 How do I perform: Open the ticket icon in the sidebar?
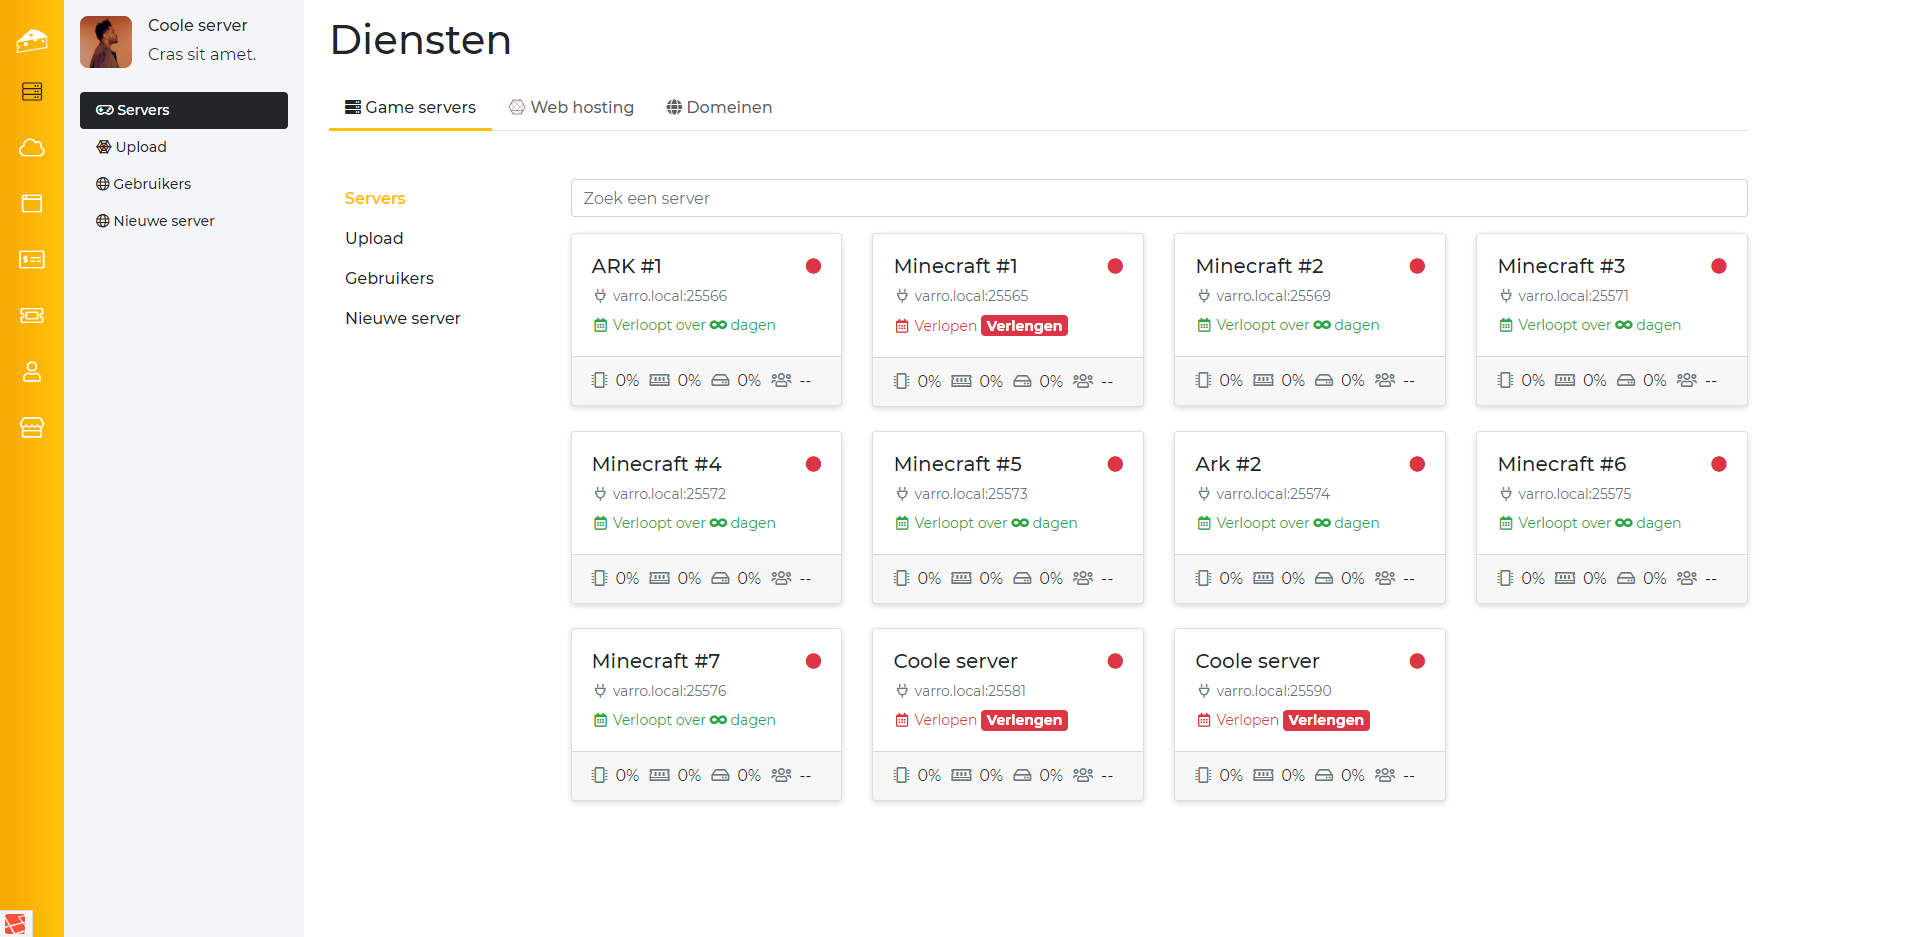pos(32,316)
